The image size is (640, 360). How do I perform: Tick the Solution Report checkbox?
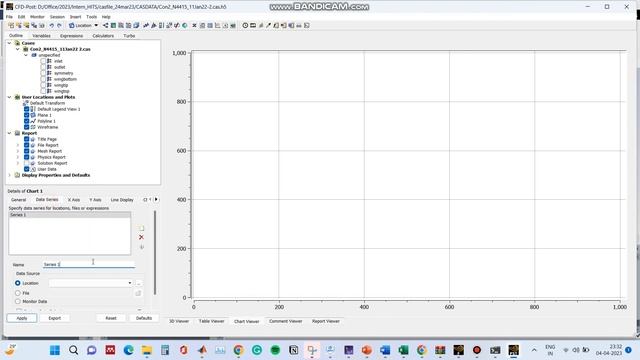coord(27,163)
